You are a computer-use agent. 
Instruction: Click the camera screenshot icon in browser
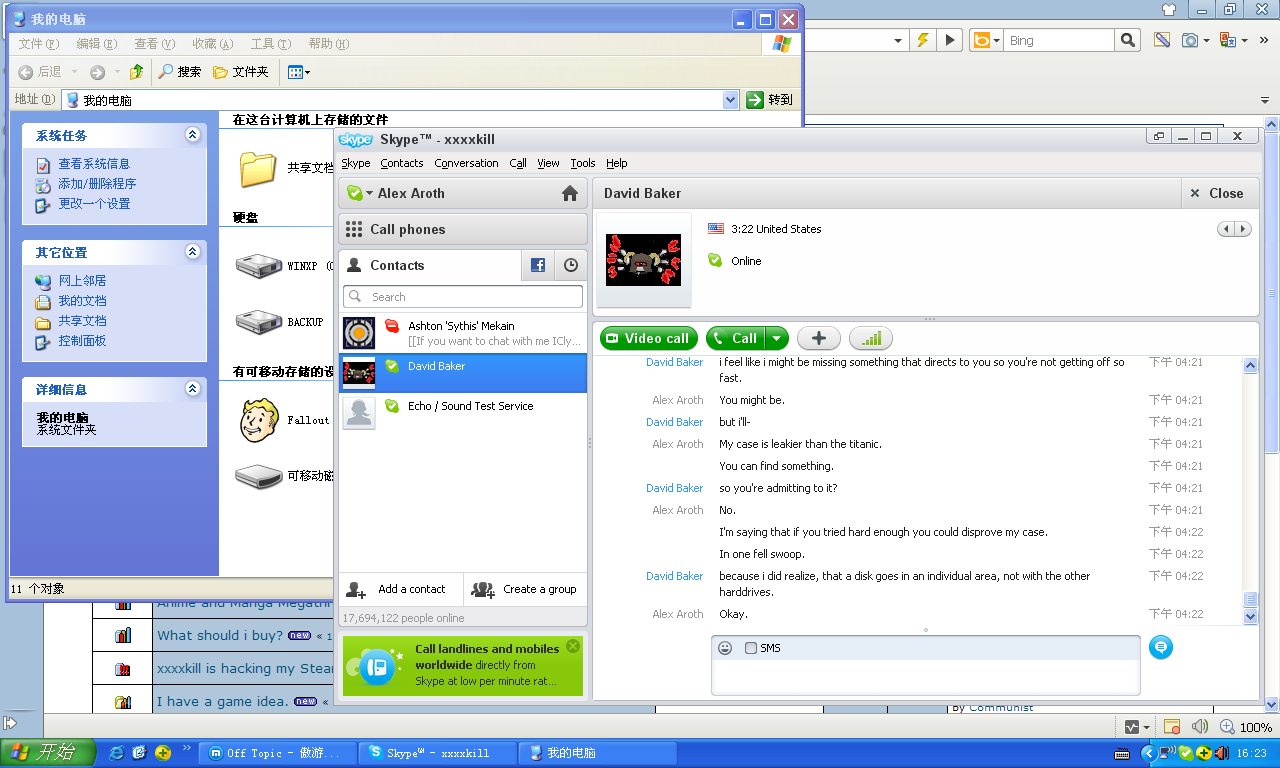pyautogui.click(x=1190, y=40)
